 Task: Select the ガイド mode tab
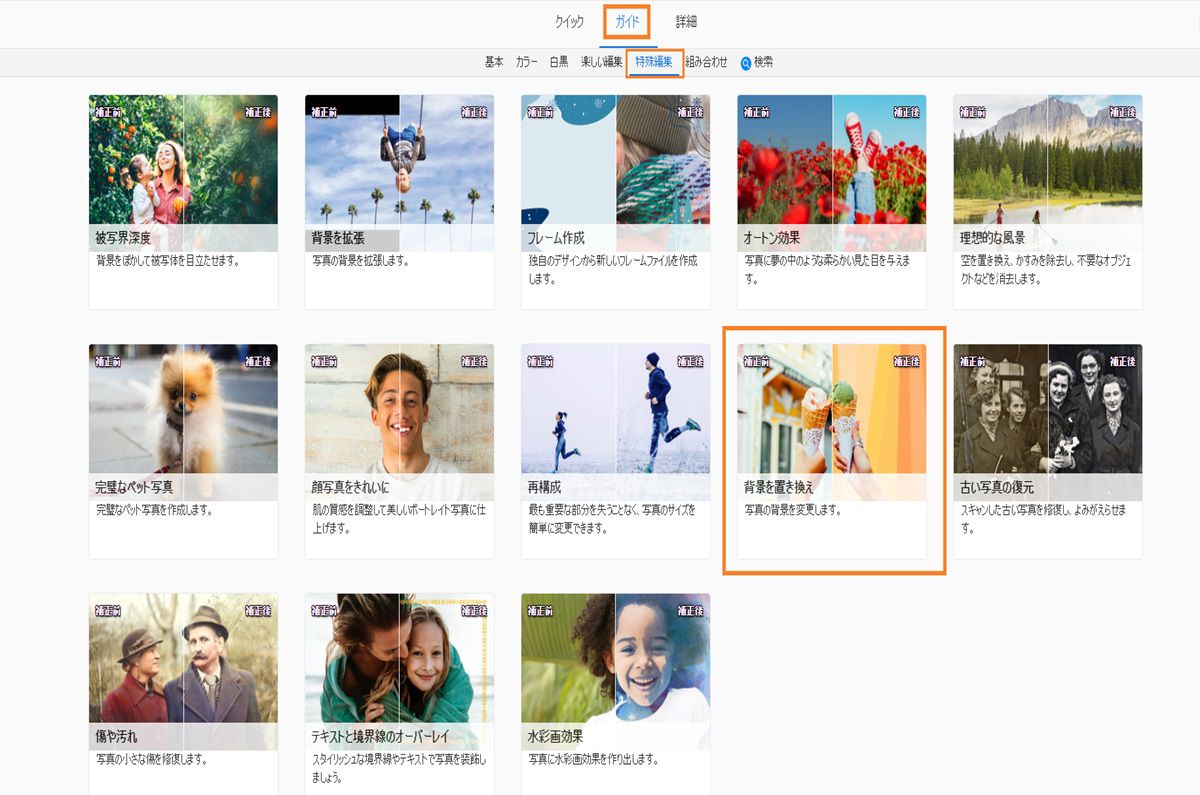pos(628,22)
